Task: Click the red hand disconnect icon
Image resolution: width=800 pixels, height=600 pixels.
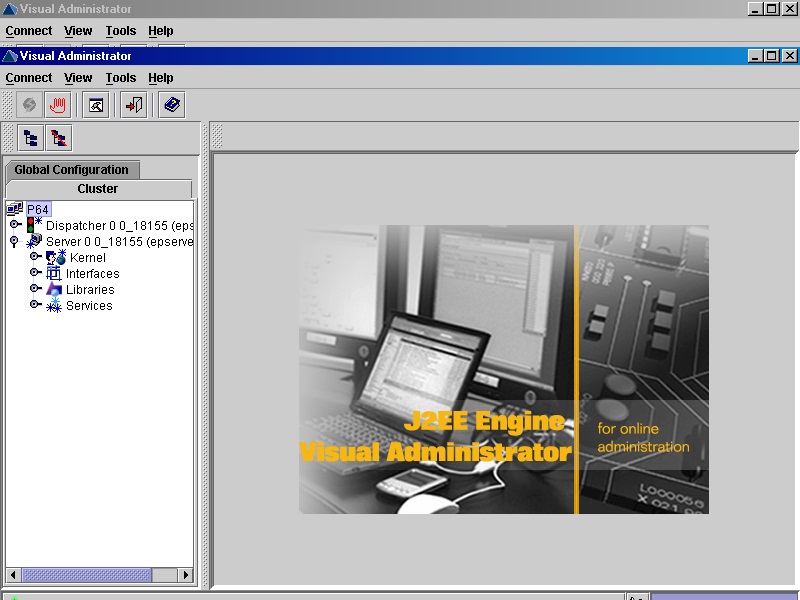Action: 58,105
